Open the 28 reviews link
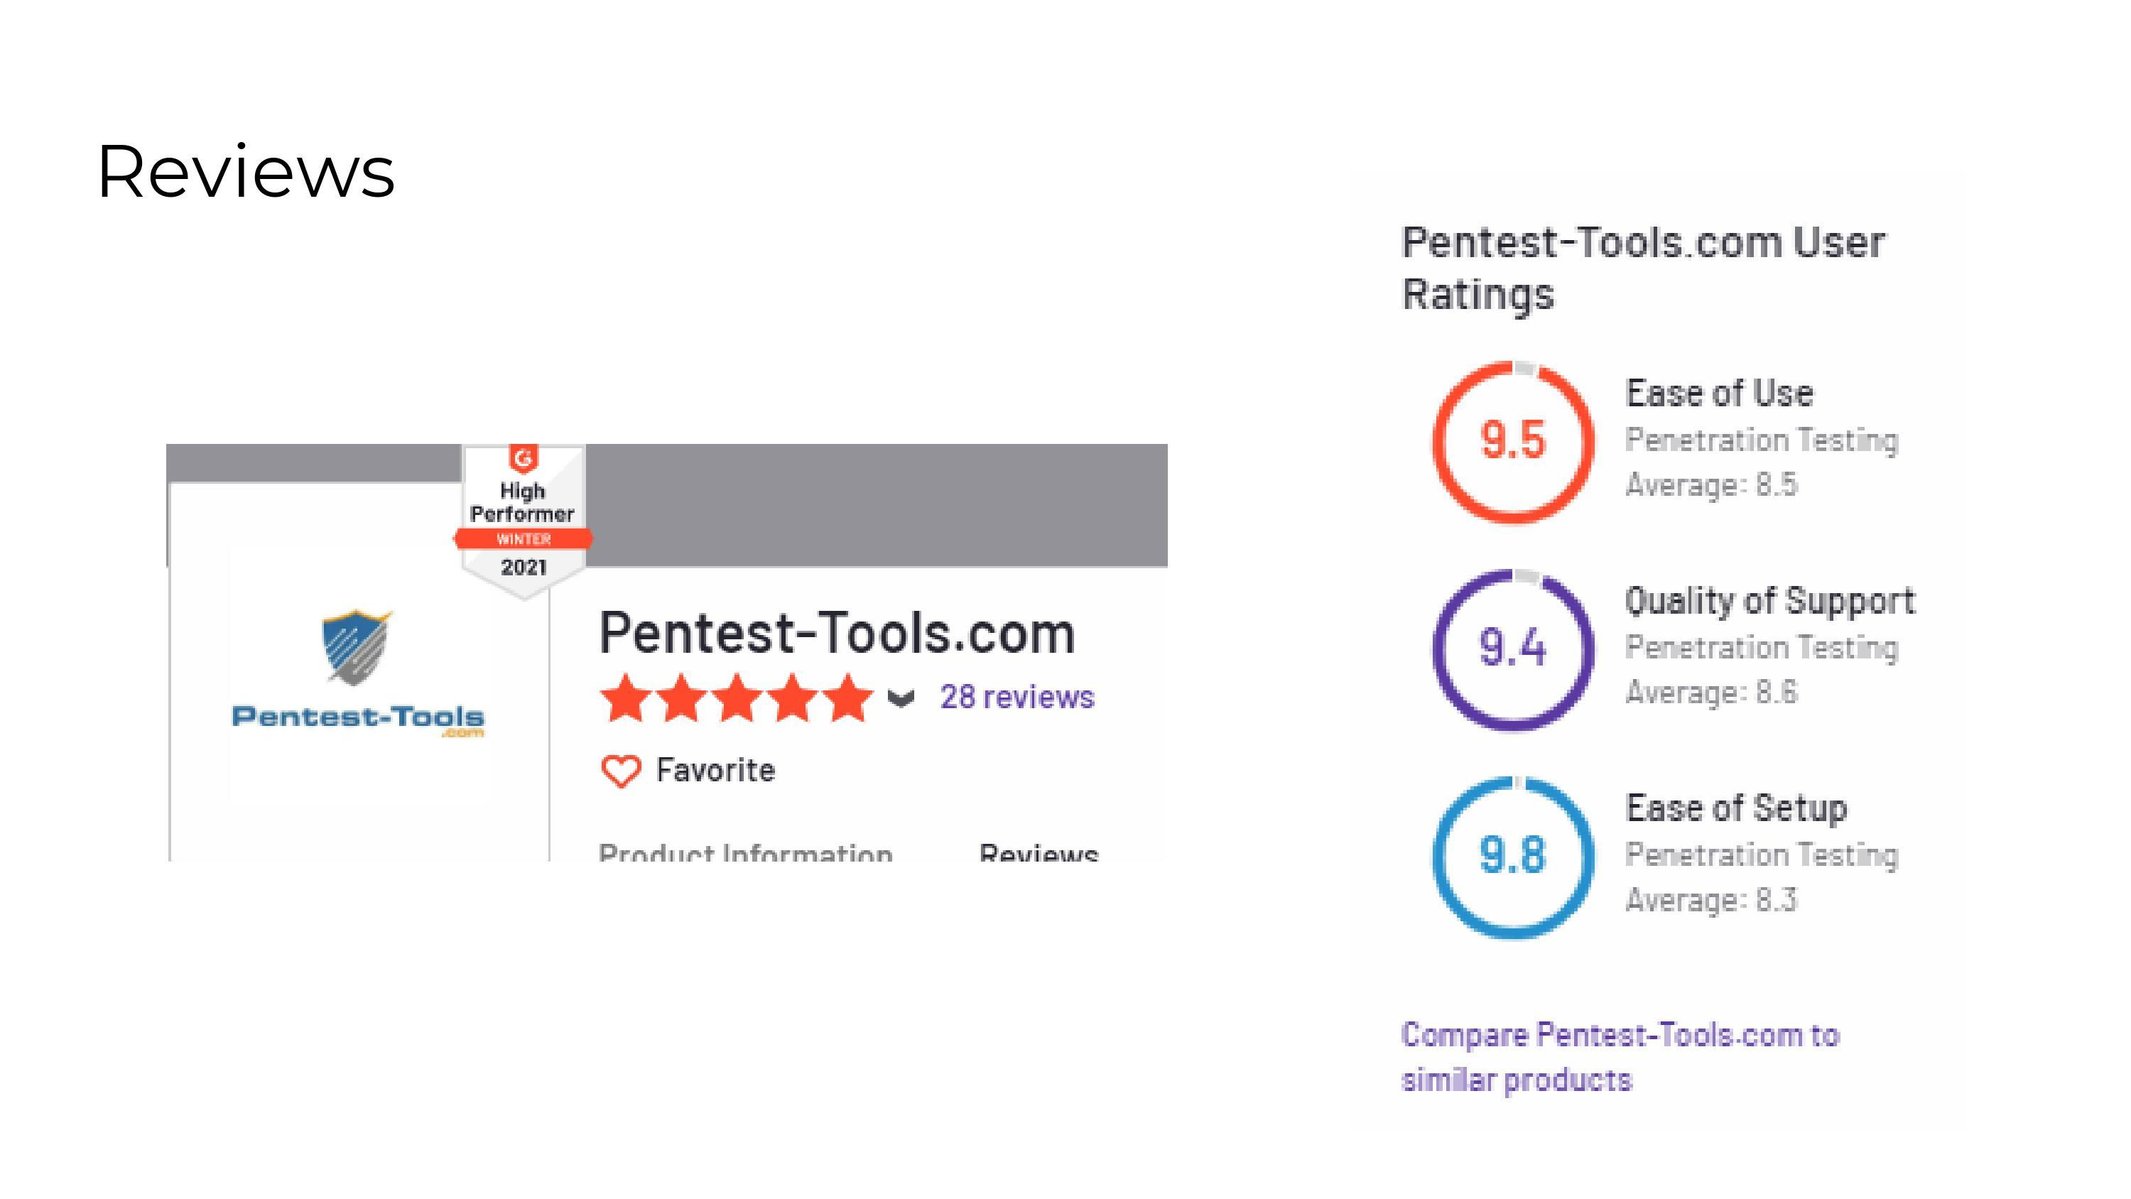This screenshot has height=1199, width=2131. click(x=1017, y=697)
